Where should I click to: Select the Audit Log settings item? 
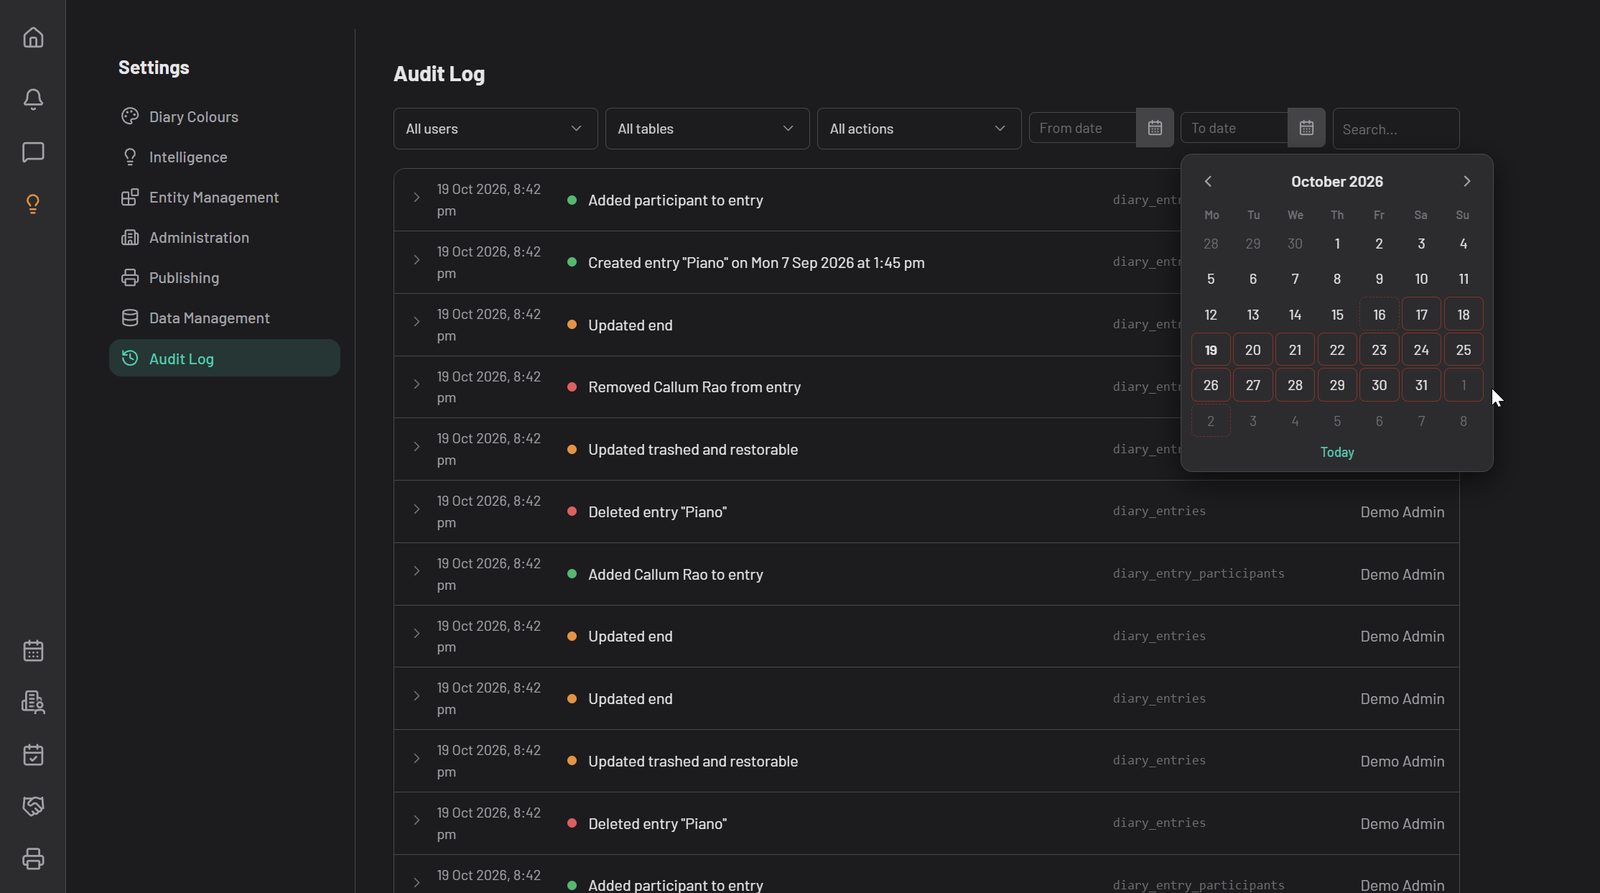[x=224, y=358]
